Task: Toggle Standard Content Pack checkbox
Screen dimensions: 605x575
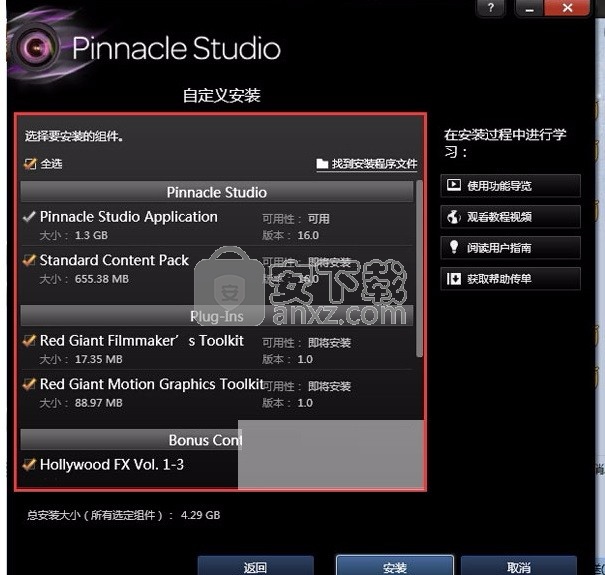Action: pyautogui.click(x=29, y=260)
